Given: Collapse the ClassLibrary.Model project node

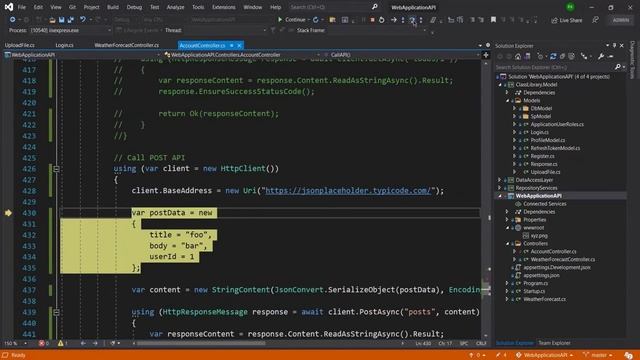Looking at the screenshot, I should click(500, 84).
